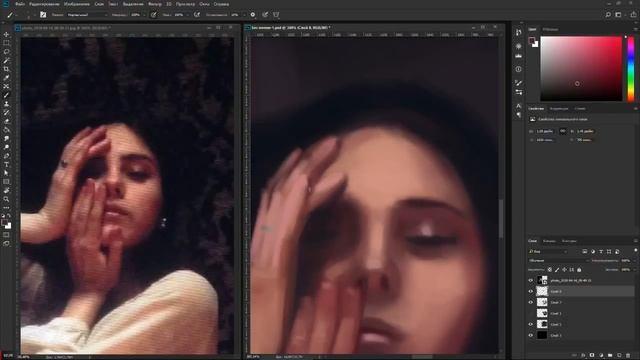This screenshot has width=640, height=360.
Task: Select the Smudge/Blur tool
Action: 6,138
